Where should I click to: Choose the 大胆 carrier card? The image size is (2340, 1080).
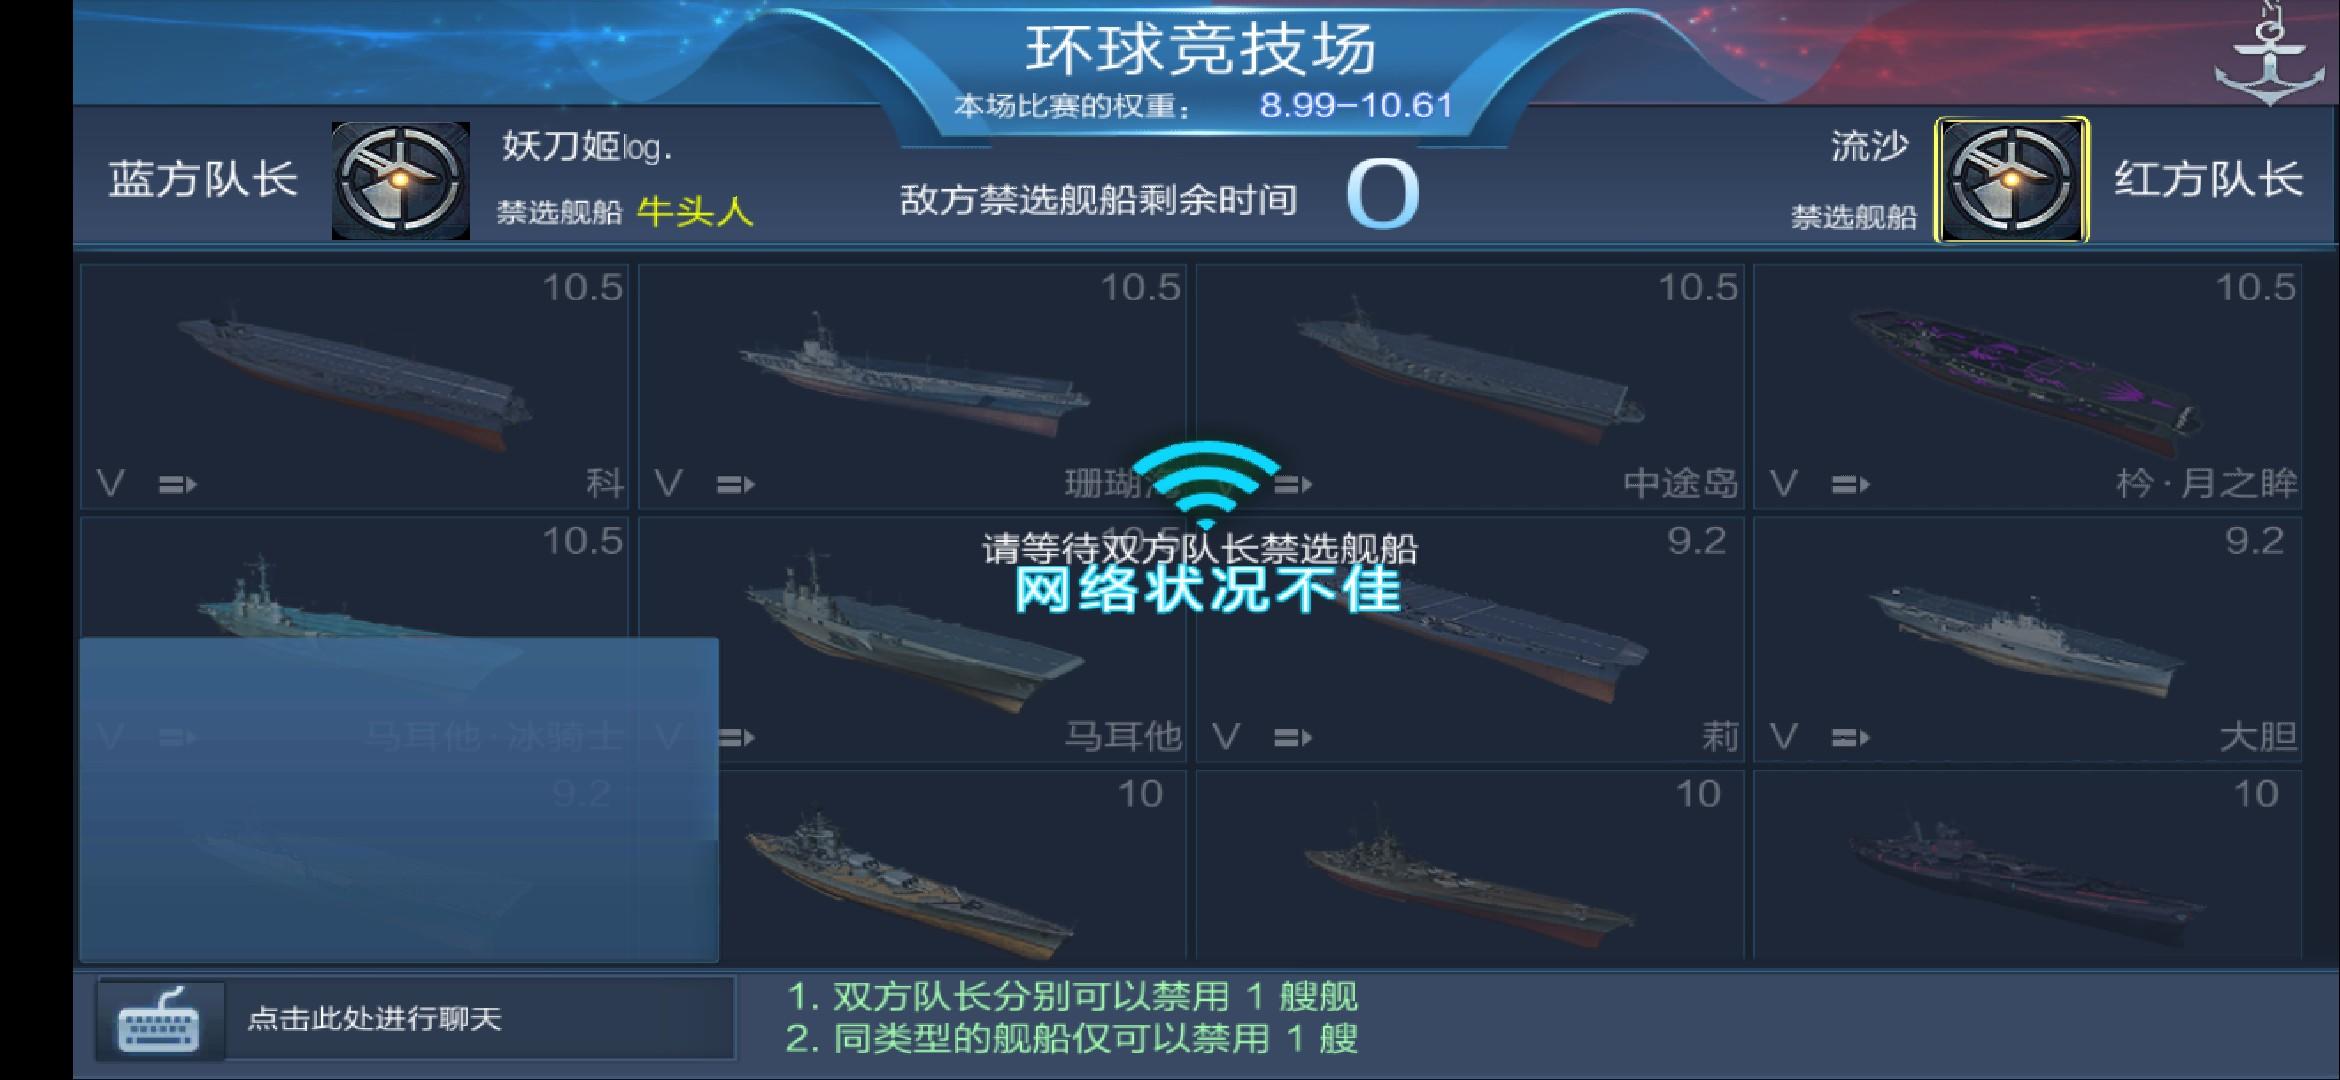(x=2028, y=639)
